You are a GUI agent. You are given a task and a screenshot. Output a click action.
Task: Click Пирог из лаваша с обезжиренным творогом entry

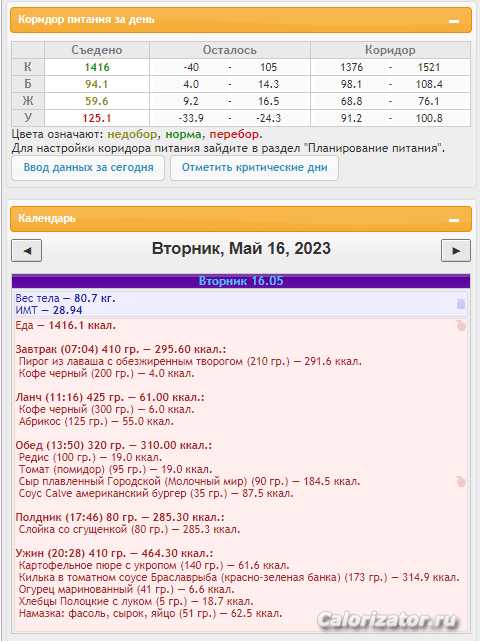(x=190, y=361)
